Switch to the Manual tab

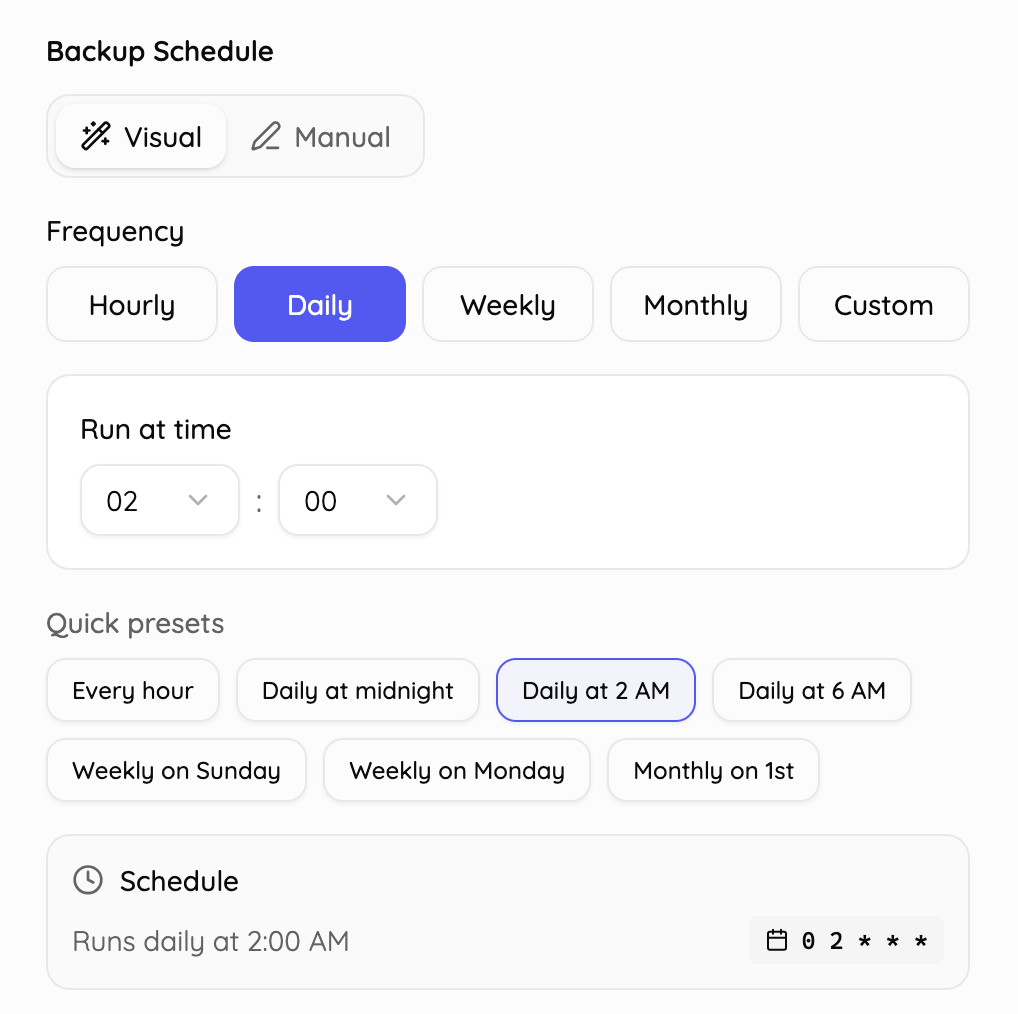[320, 136]
